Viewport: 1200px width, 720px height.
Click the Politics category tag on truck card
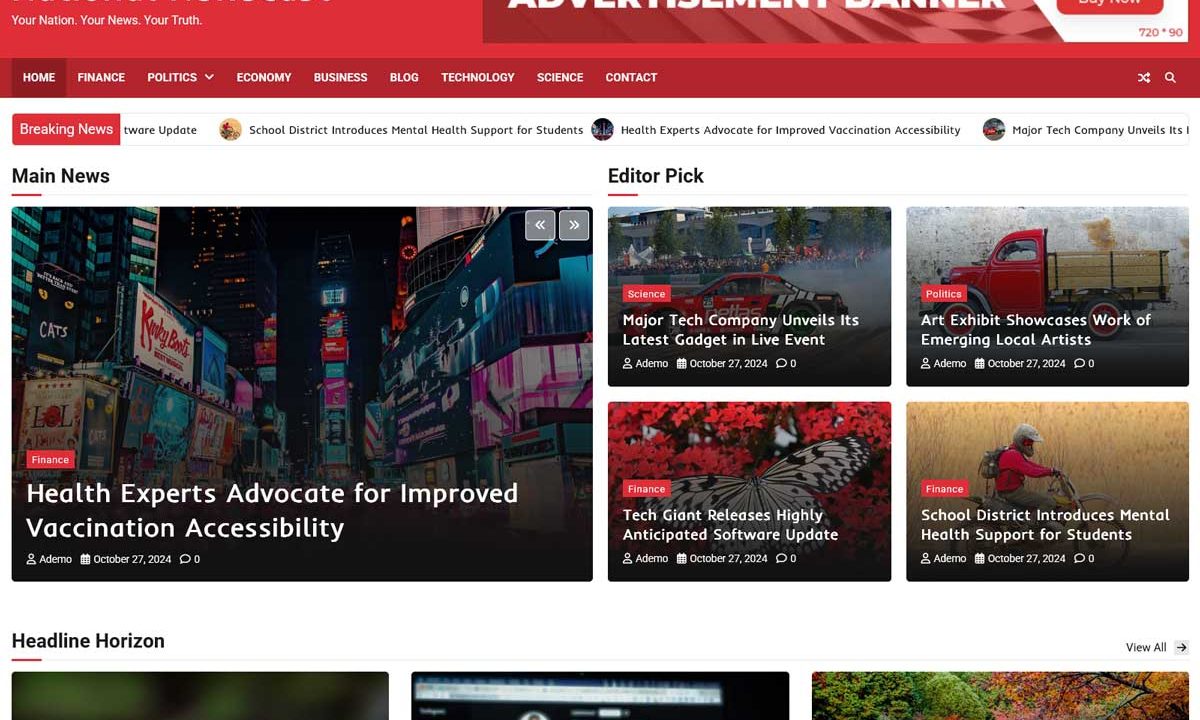[x=943, y=294]
